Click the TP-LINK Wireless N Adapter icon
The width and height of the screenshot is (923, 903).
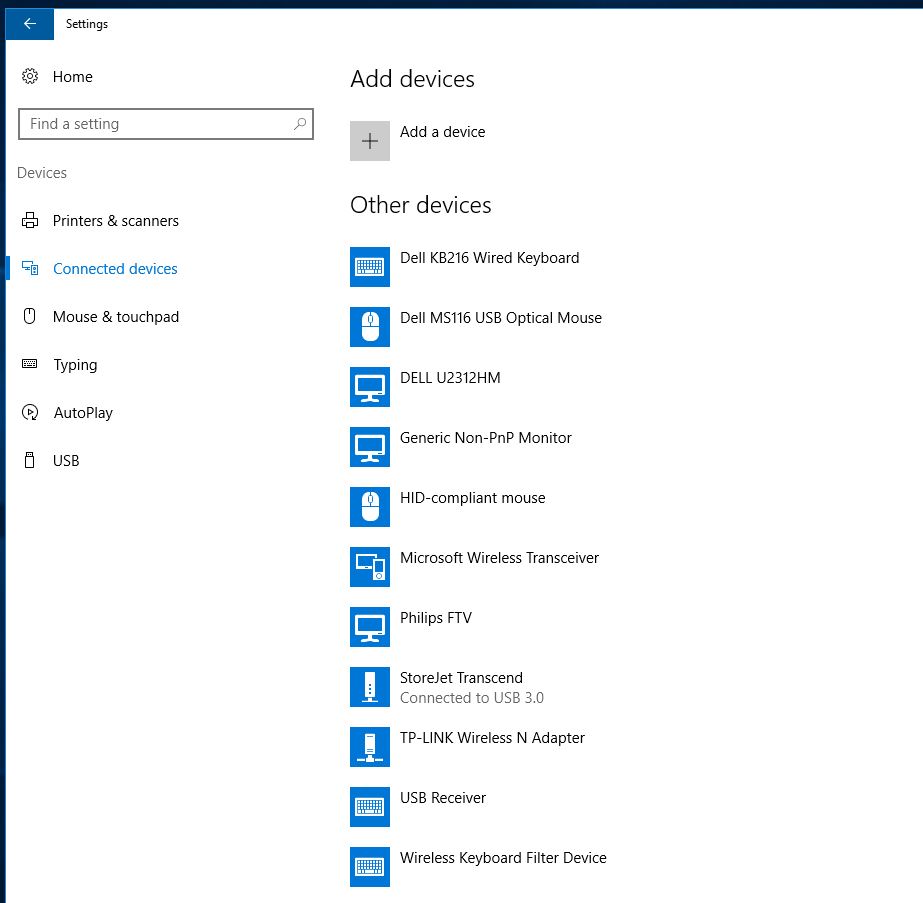click(x=370, y=747)
